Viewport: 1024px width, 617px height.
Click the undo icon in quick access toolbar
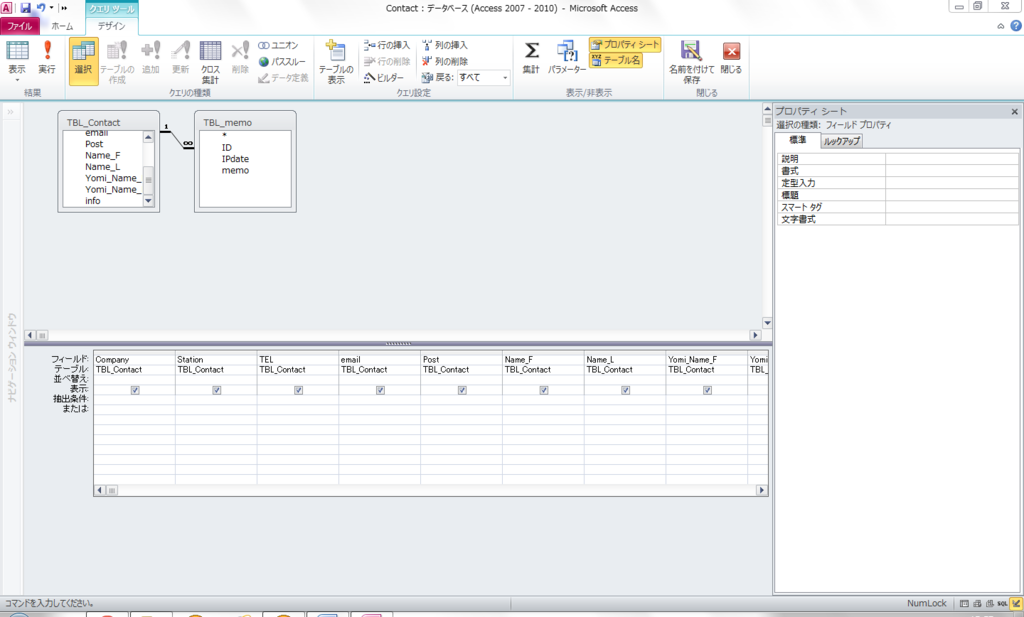tap(40, 8)
